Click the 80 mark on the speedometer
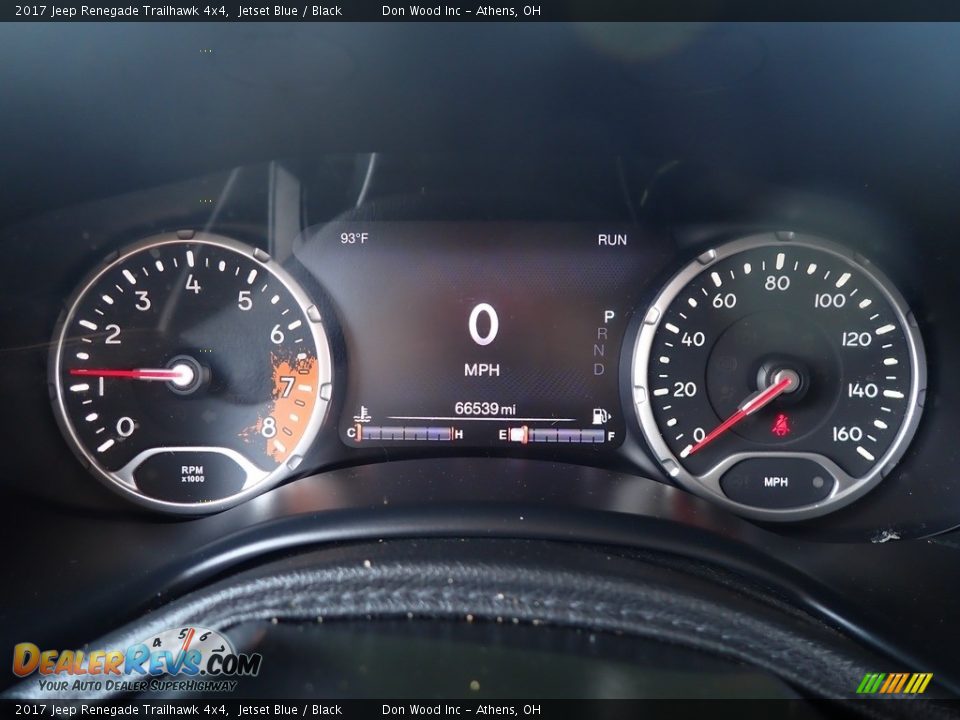Screen dimensions: 960x720 [777, 283]
